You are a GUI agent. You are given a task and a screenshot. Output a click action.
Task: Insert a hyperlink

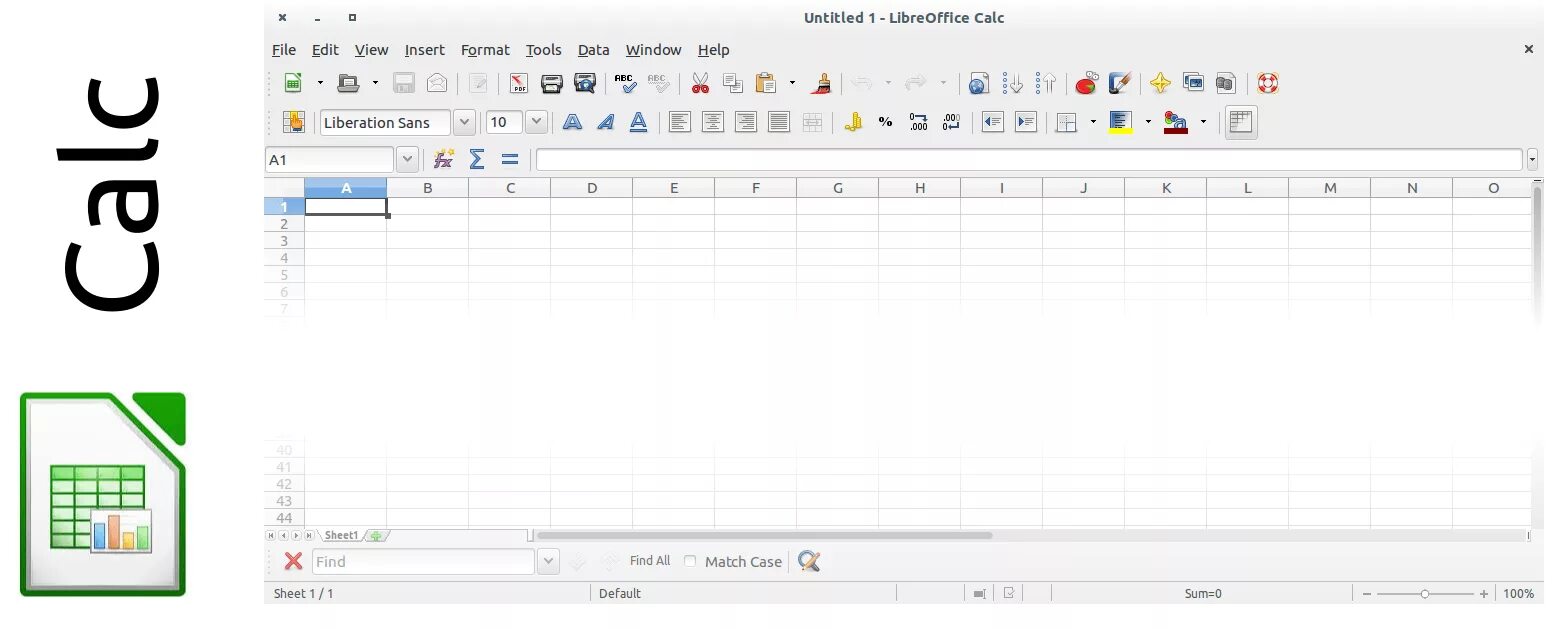(x=980, y=83)
